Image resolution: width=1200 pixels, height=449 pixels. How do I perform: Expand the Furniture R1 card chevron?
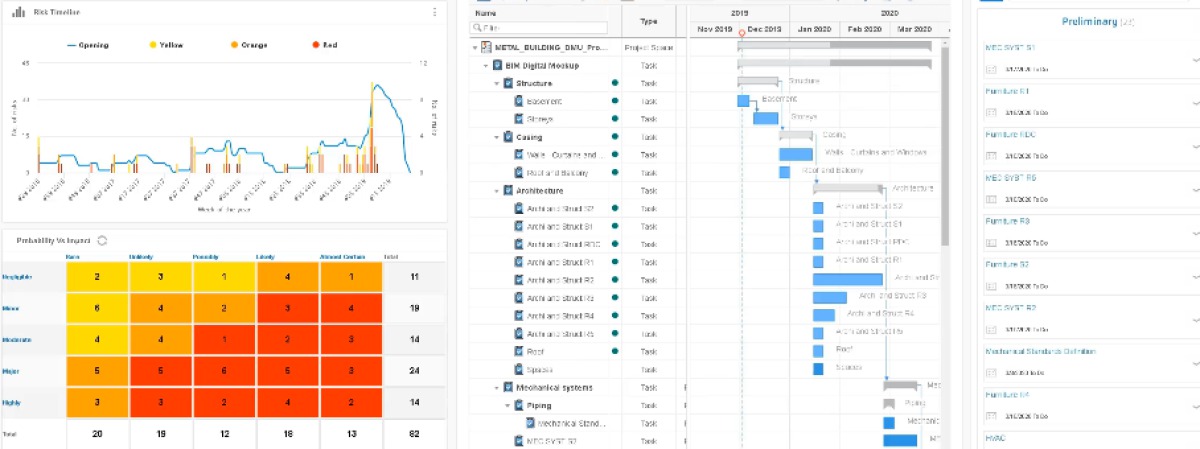[x=1196, y=103]
